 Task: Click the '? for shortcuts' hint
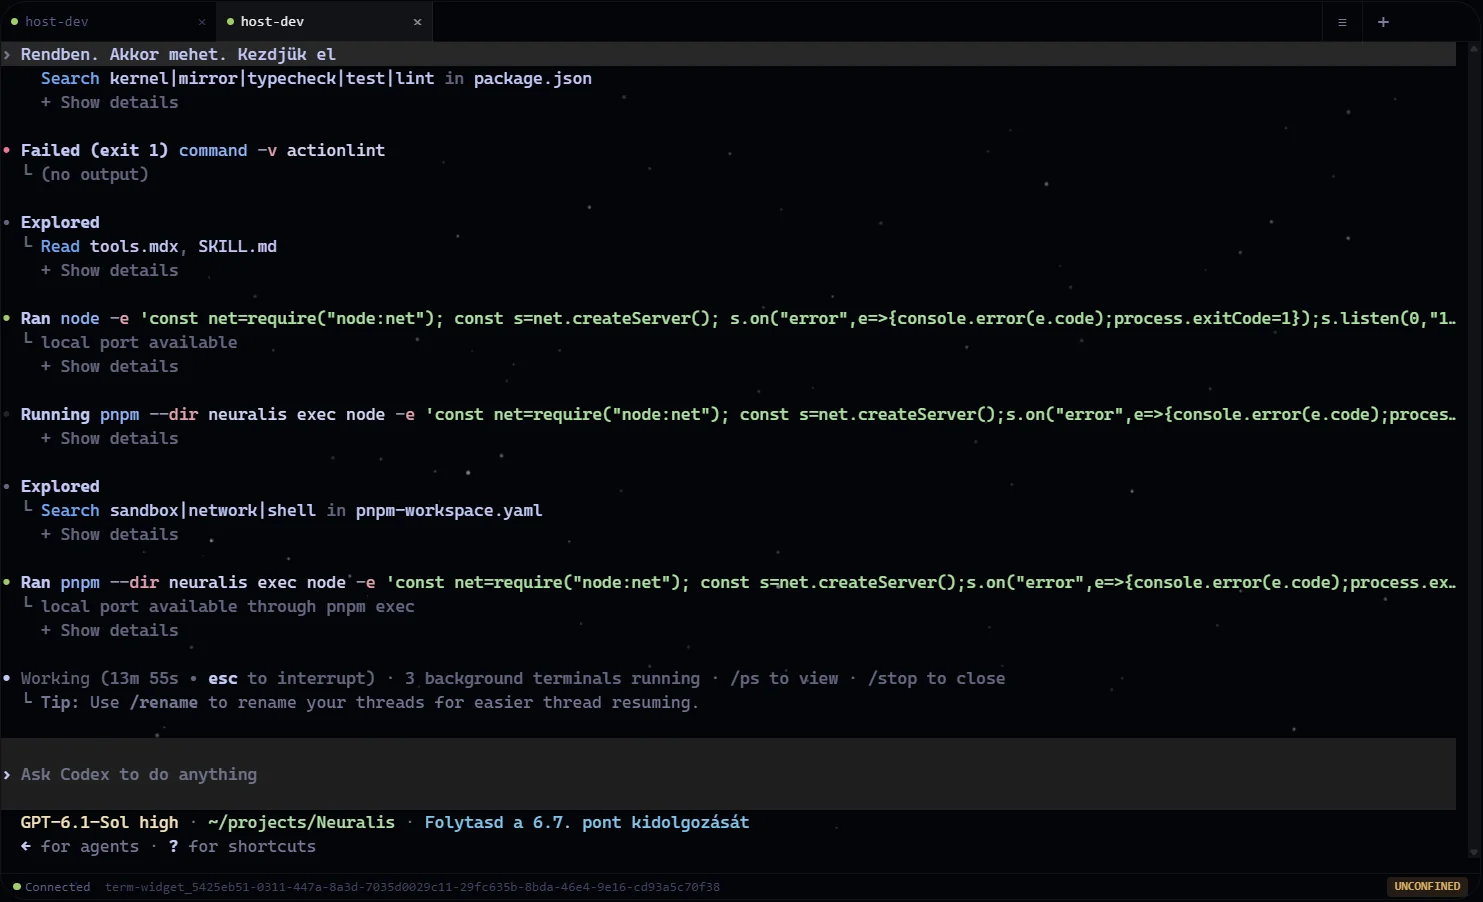(242, 846)
